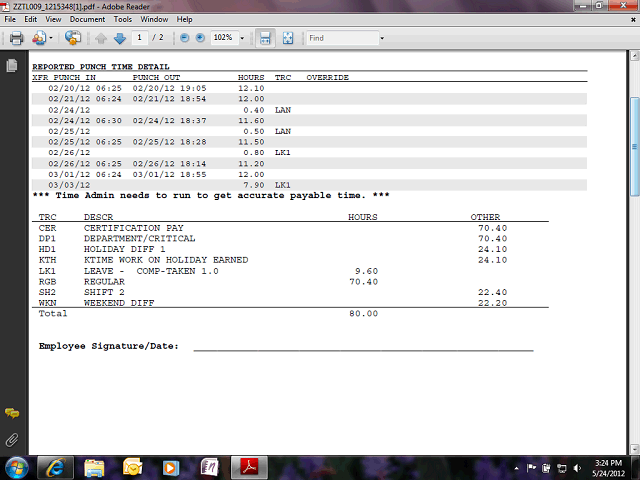Click the SH2 other value '22.40'
640x480 pixels.
[x=493, y=292]
